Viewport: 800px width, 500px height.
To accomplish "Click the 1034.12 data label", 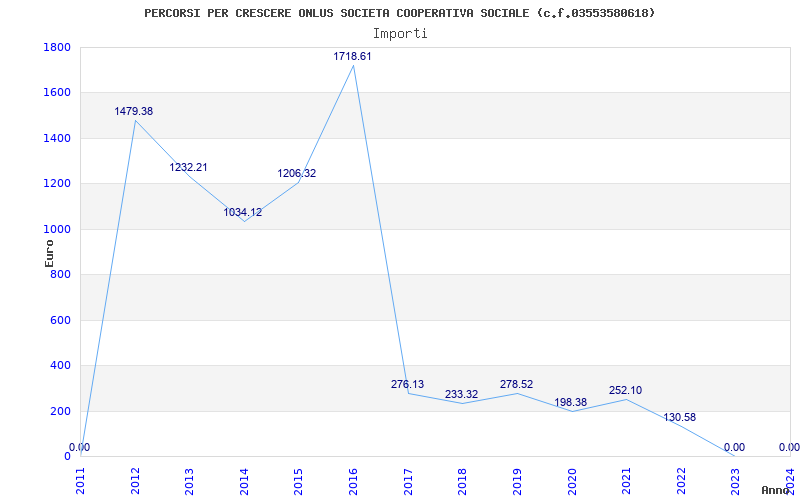I will click(x=243, y=212).
